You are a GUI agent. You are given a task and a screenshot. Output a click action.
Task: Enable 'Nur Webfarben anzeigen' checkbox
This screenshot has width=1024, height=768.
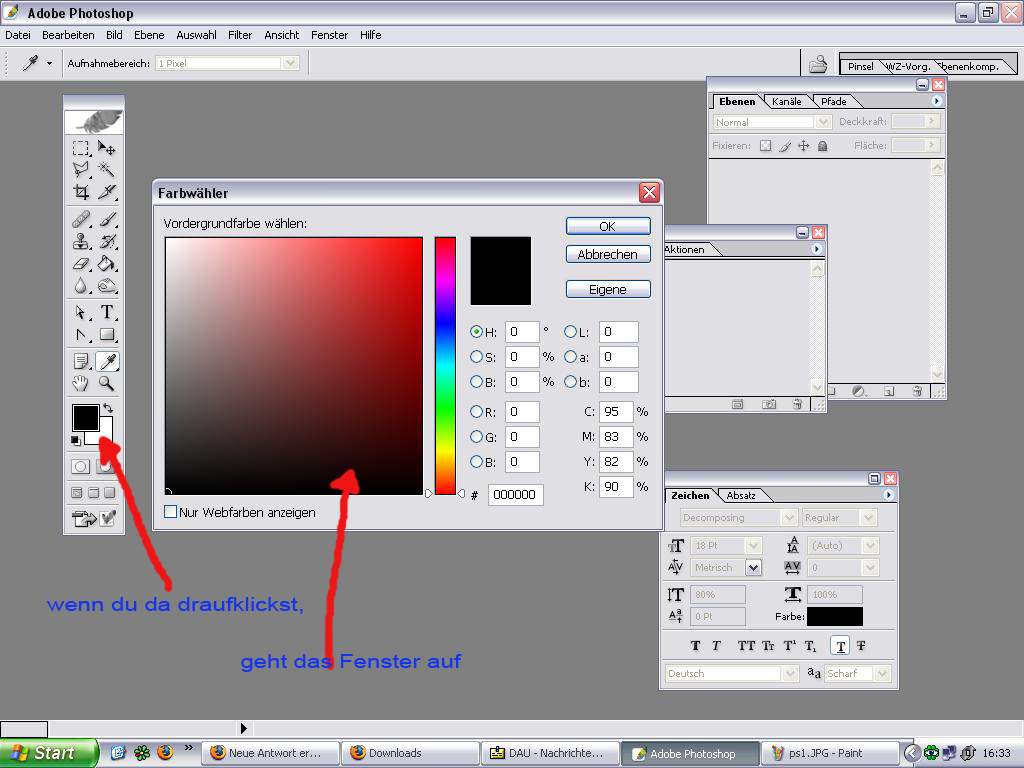coord(171,512)
